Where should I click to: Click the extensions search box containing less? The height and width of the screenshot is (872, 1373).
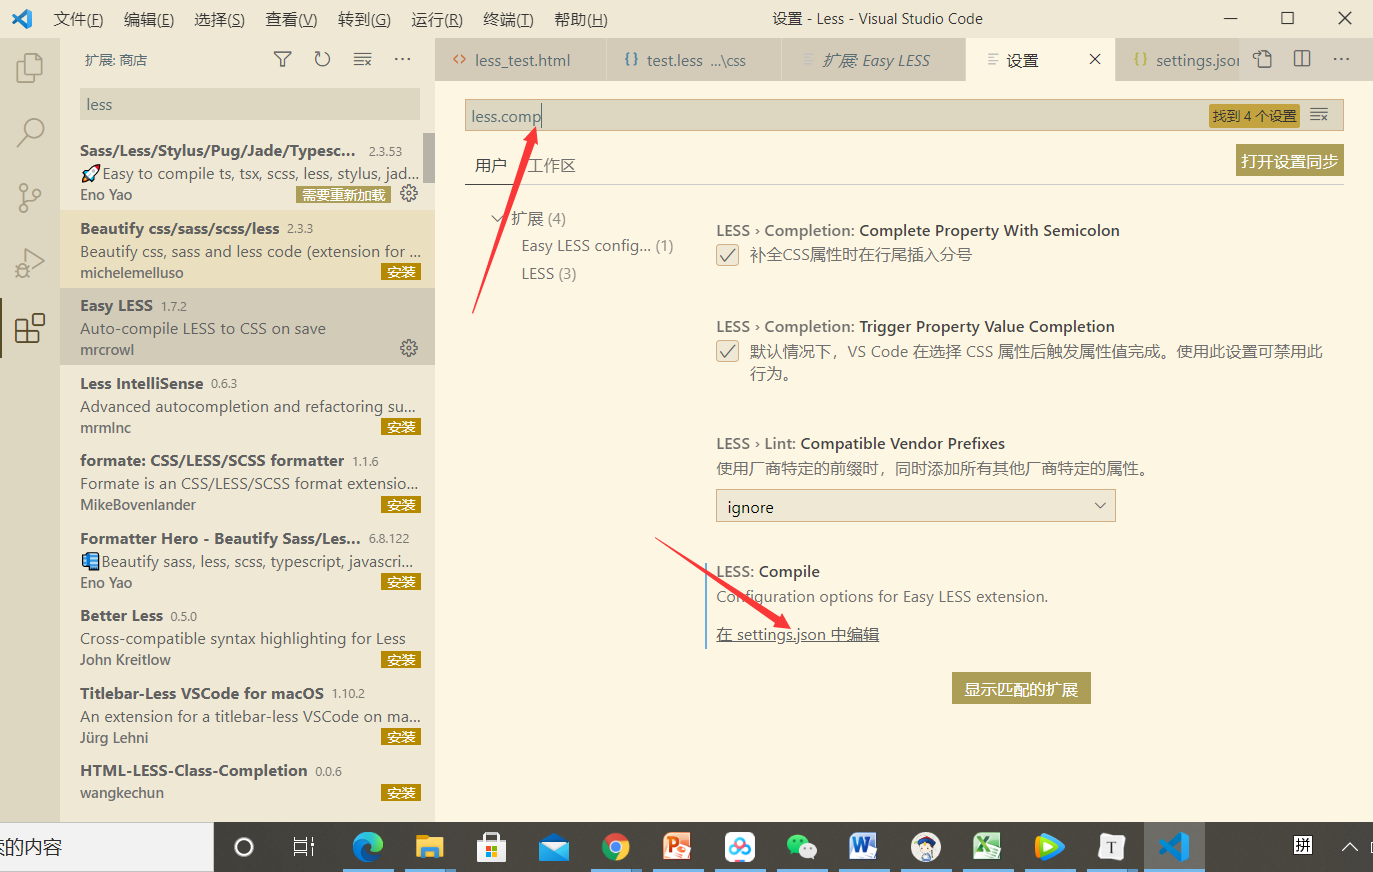(x=250, y=104)
